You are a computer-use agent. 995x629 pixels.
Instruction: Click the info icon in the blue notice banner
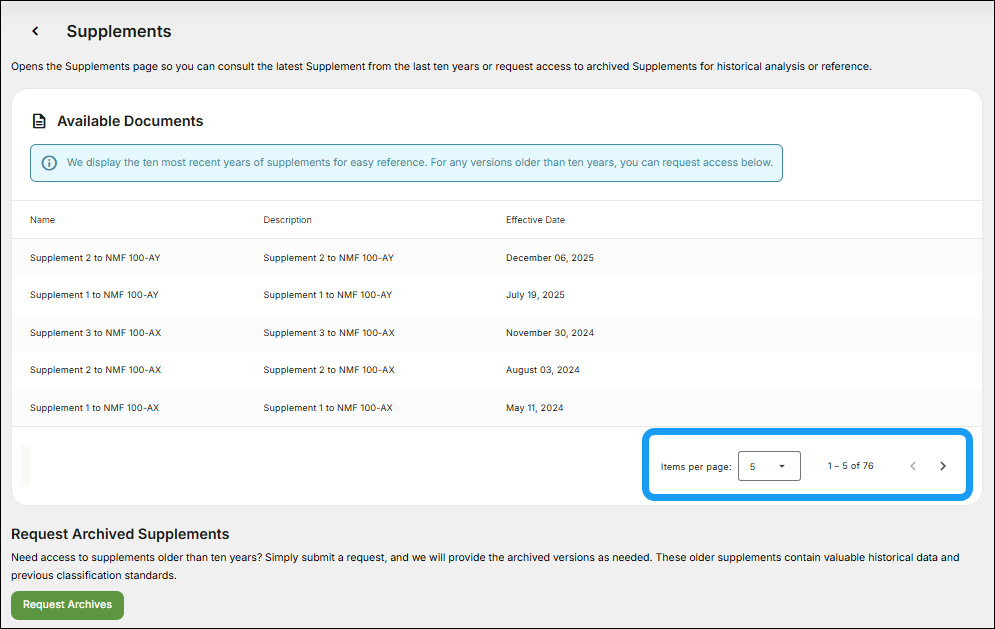[x=49, y=162]
